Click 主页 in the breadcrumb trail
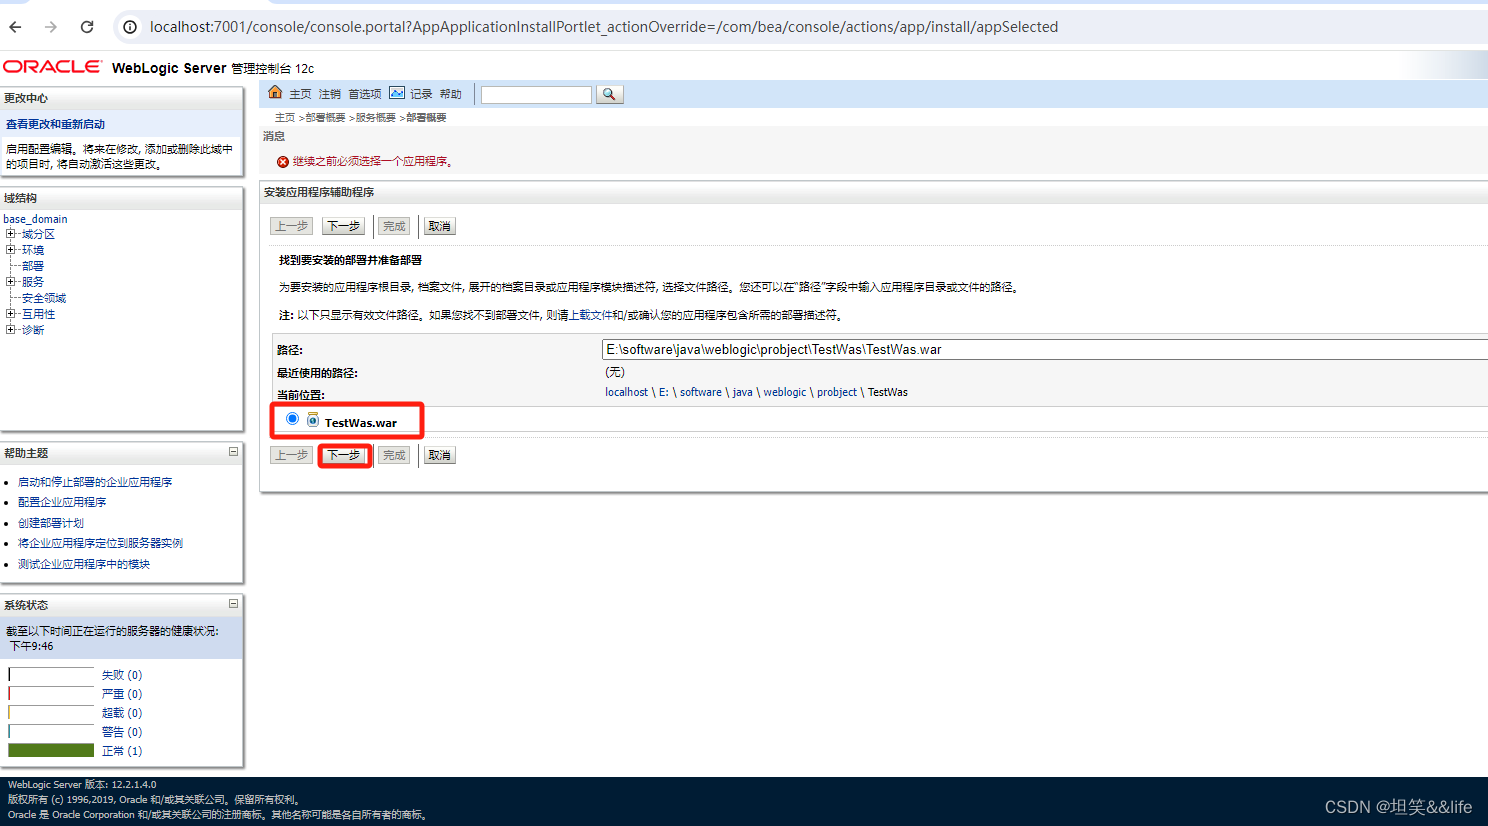Image resolution: width=1488 pixels, height=826 pixels. click(x=285, y=118)
